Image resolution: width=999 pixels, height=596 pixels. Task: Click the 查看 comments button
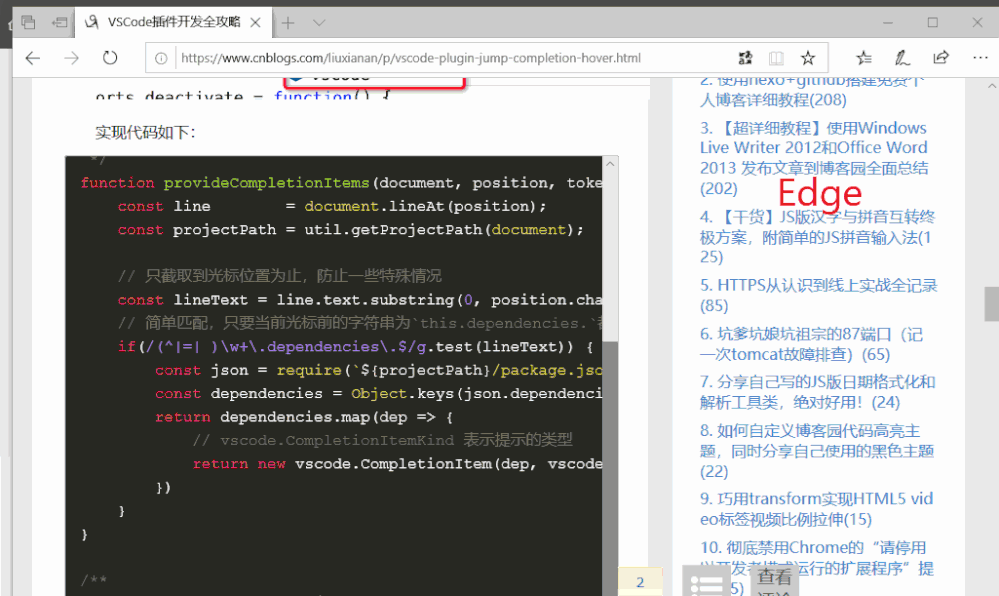pos(774,581)
